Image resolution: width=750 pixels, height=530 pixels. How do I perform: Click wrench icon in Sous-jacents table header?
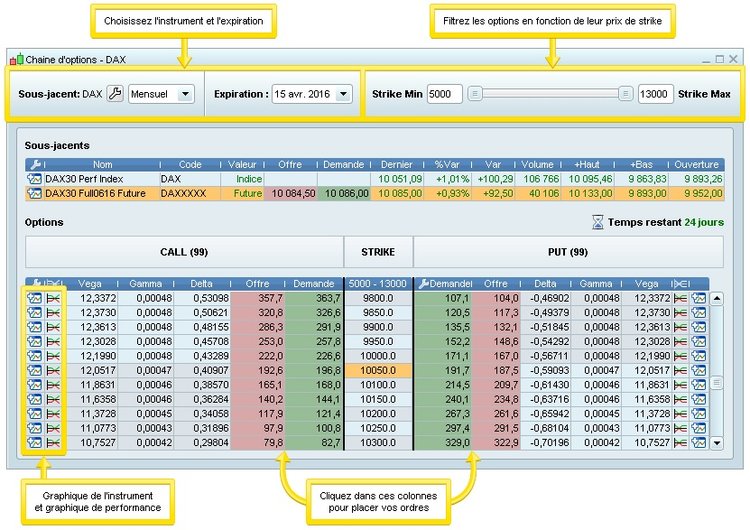tap(35, 165)
